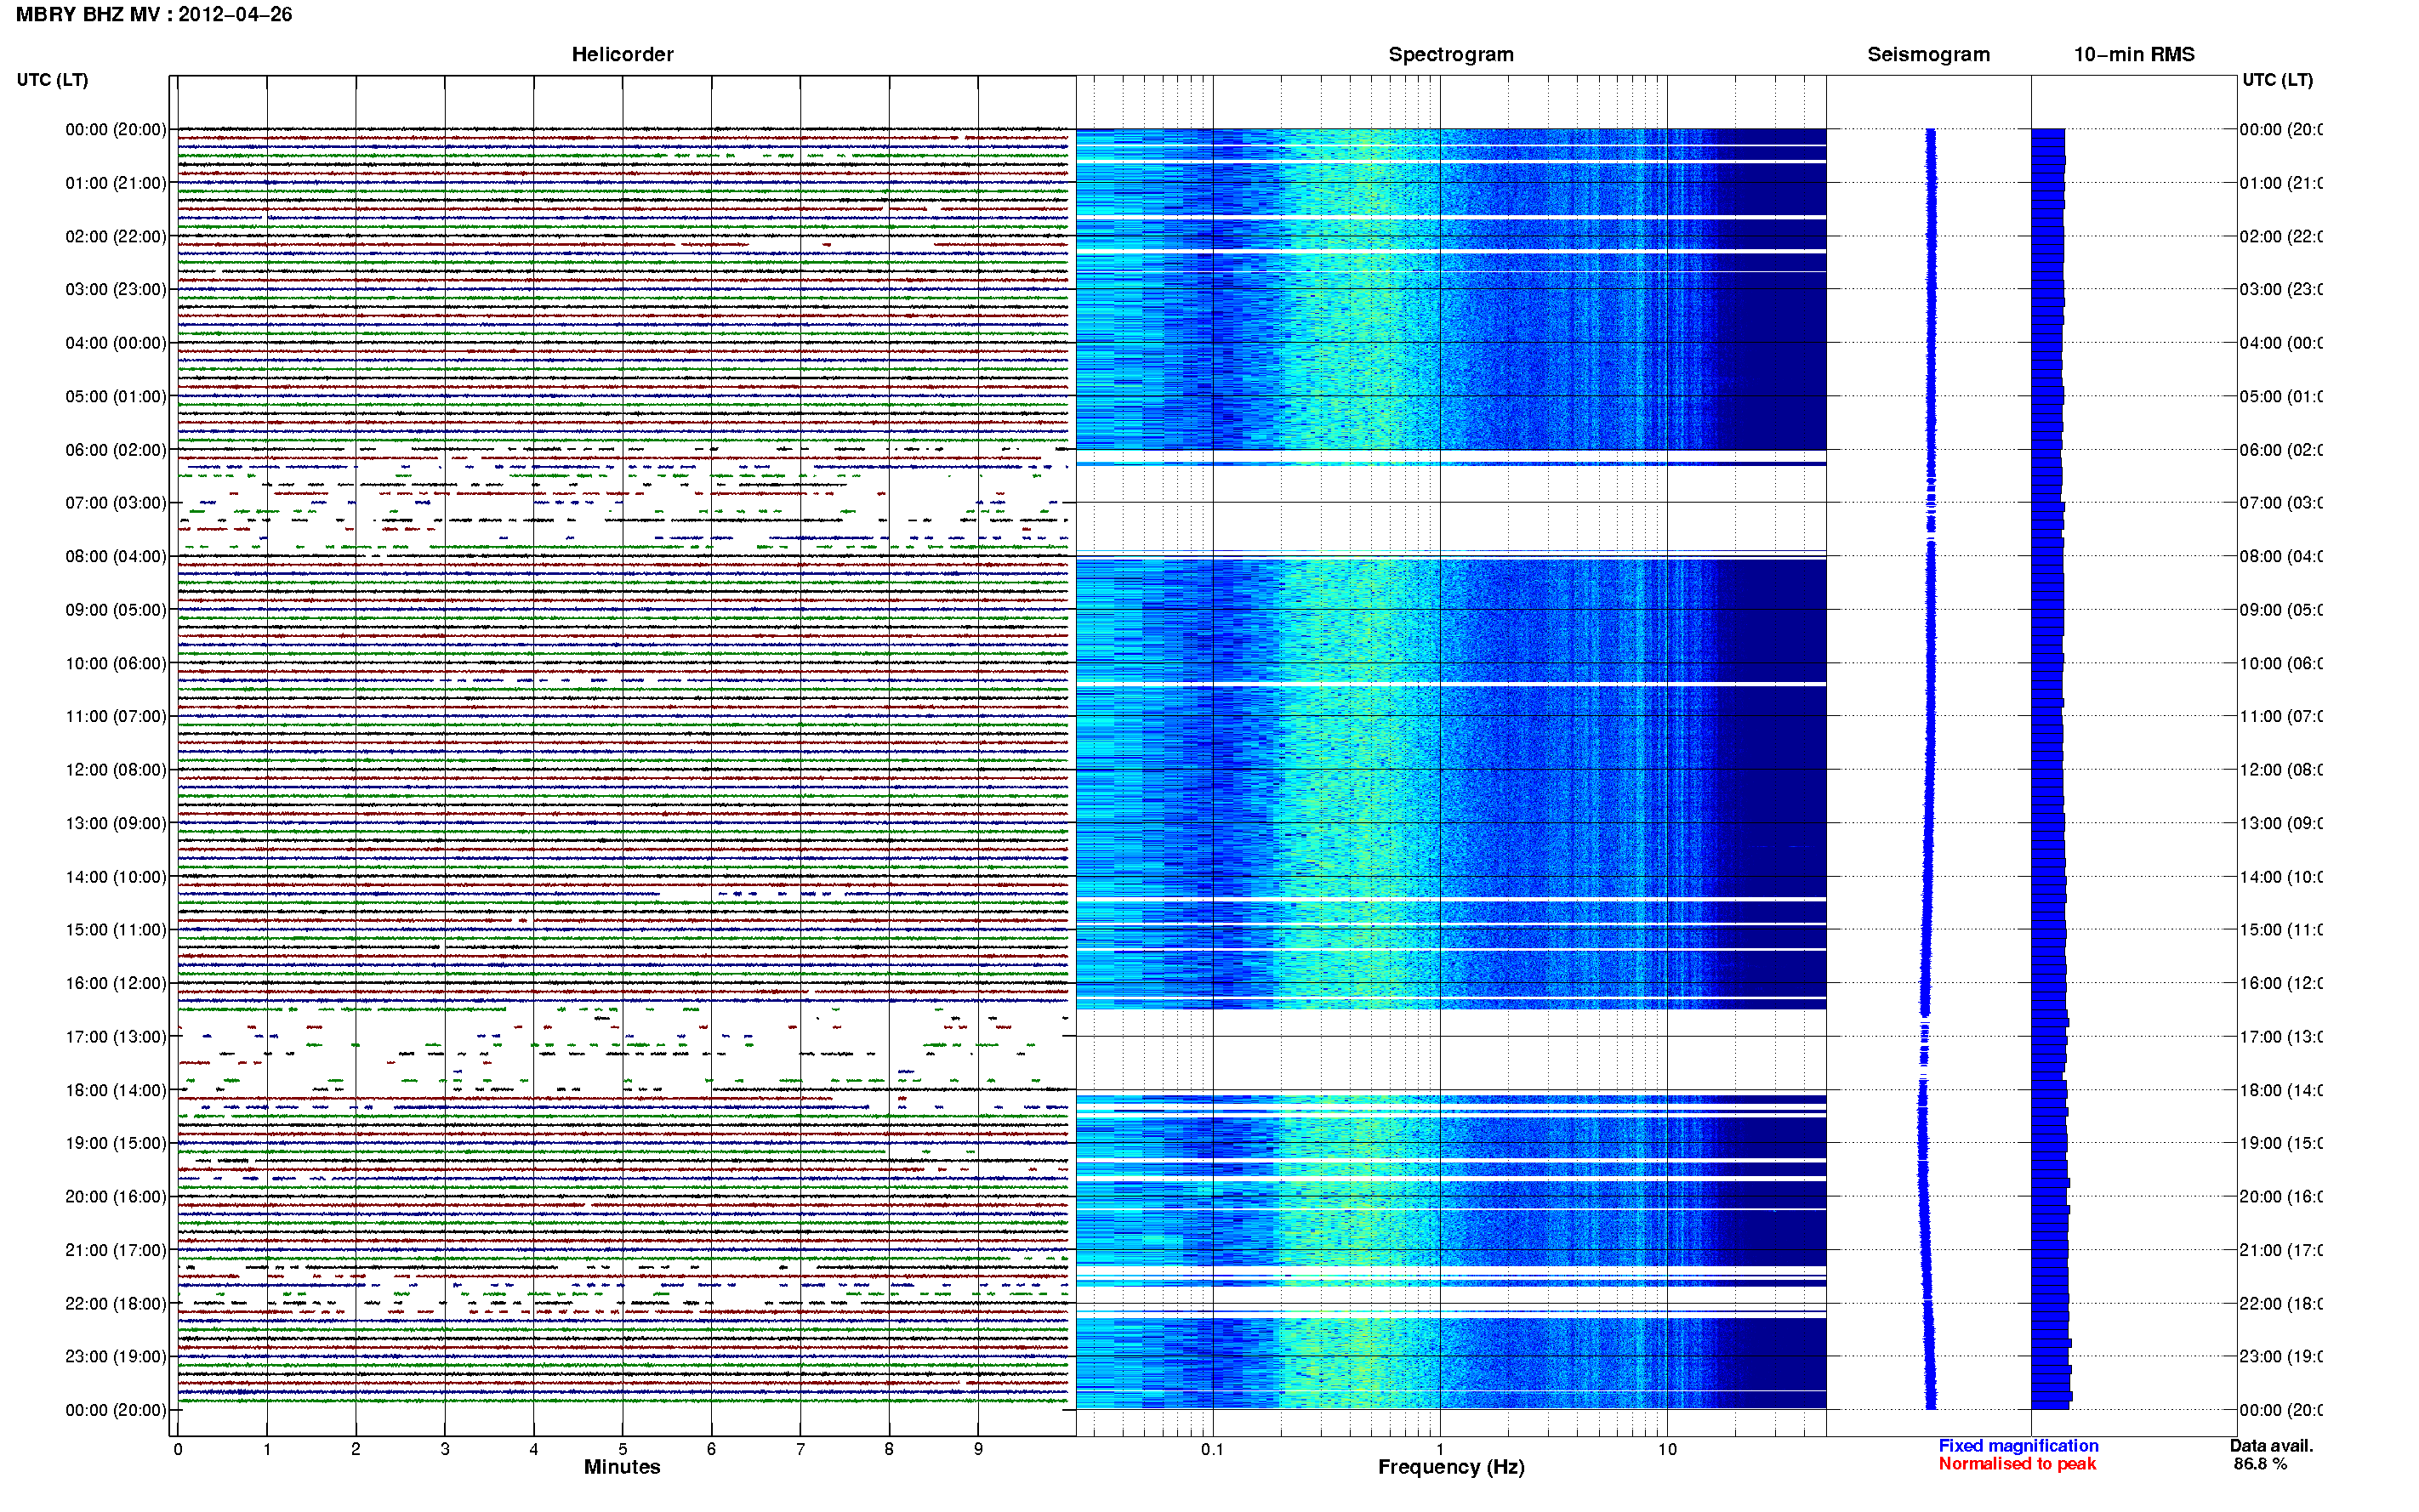Select the 'Spectrogram' panel heading
2419x1512 pixels.
[1450, 54]
